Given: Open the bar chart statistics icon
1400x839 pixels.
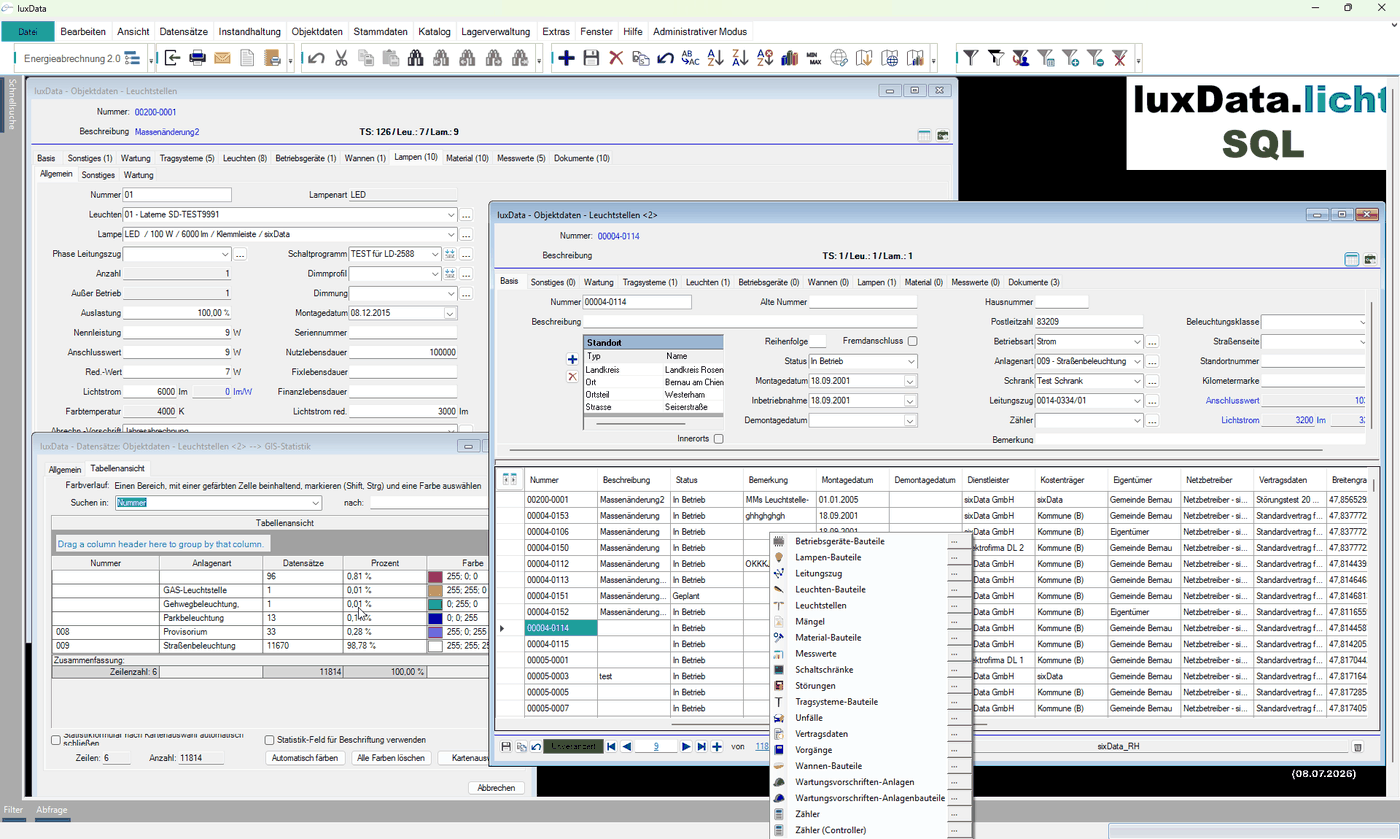Looking at the screenshot, I should 789,58.
